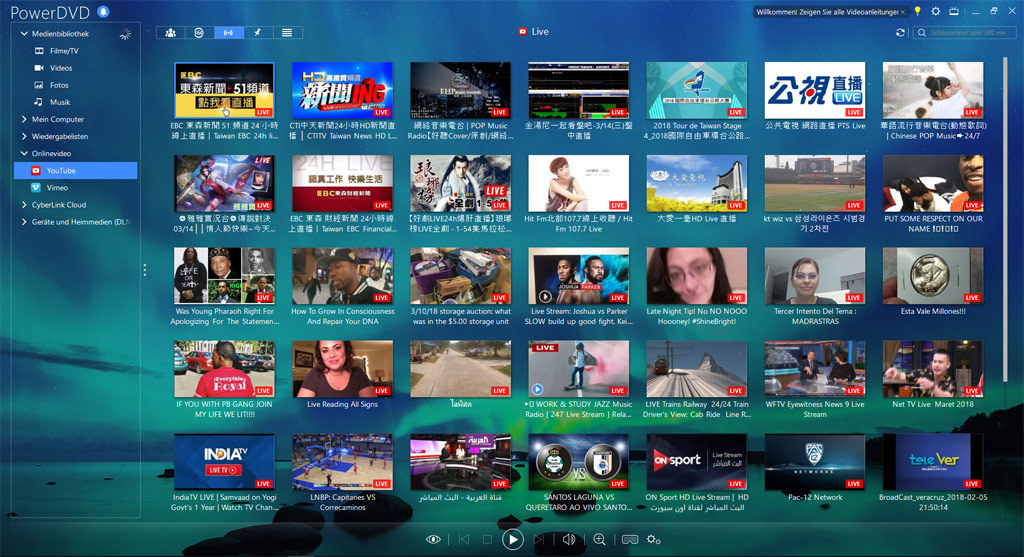Open Hit Fm 107.7 Live thumbnail
The image size is (1024, 557).
578,183
